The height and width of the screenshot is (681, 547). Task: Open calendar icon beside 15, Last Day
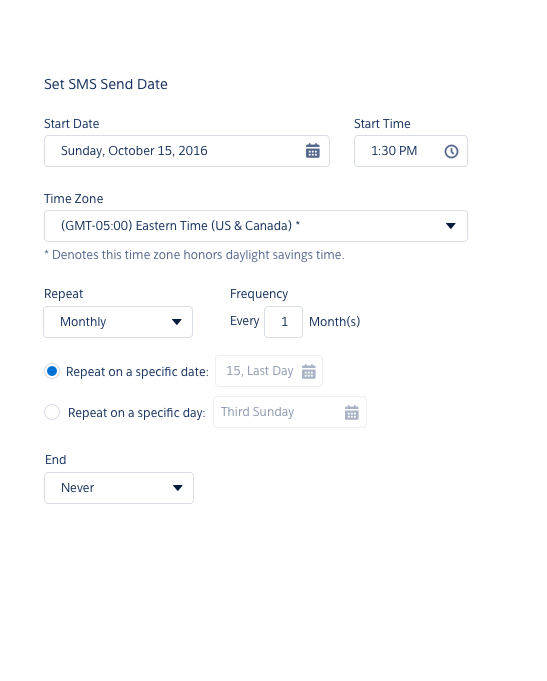(308, 371)
